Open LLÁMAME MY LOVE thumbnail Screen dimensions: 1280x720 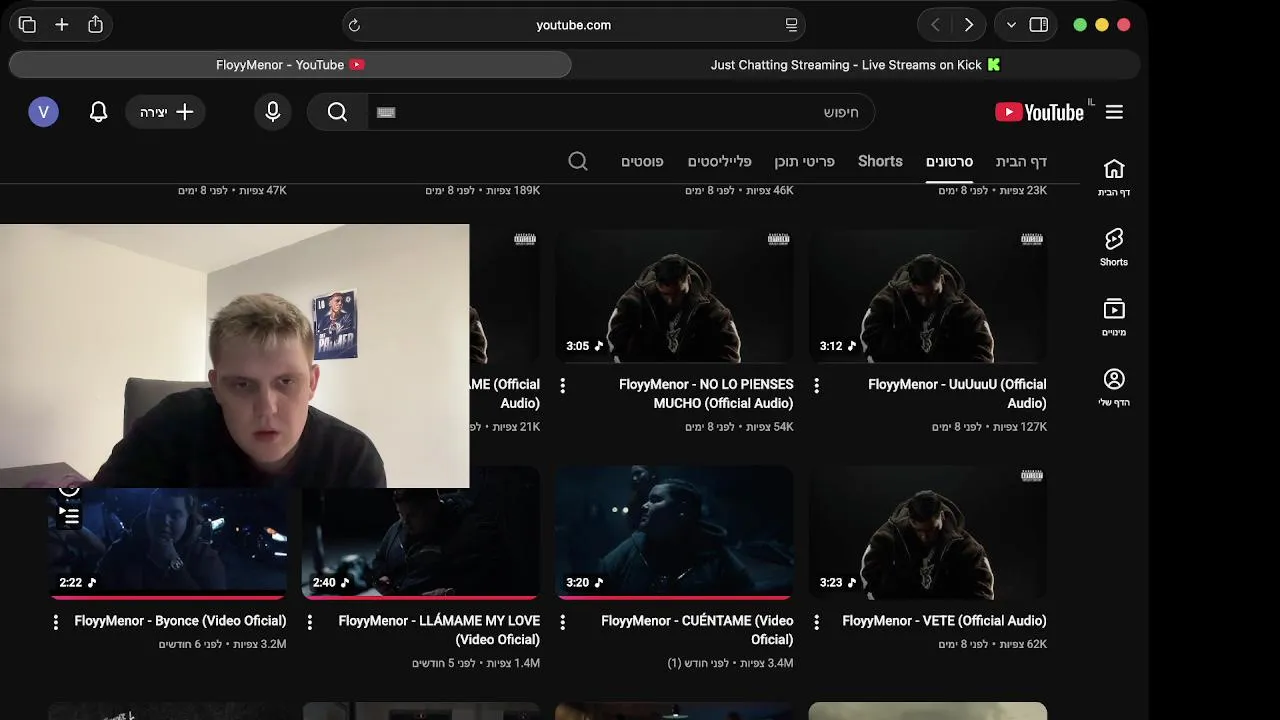click(421, 543)
